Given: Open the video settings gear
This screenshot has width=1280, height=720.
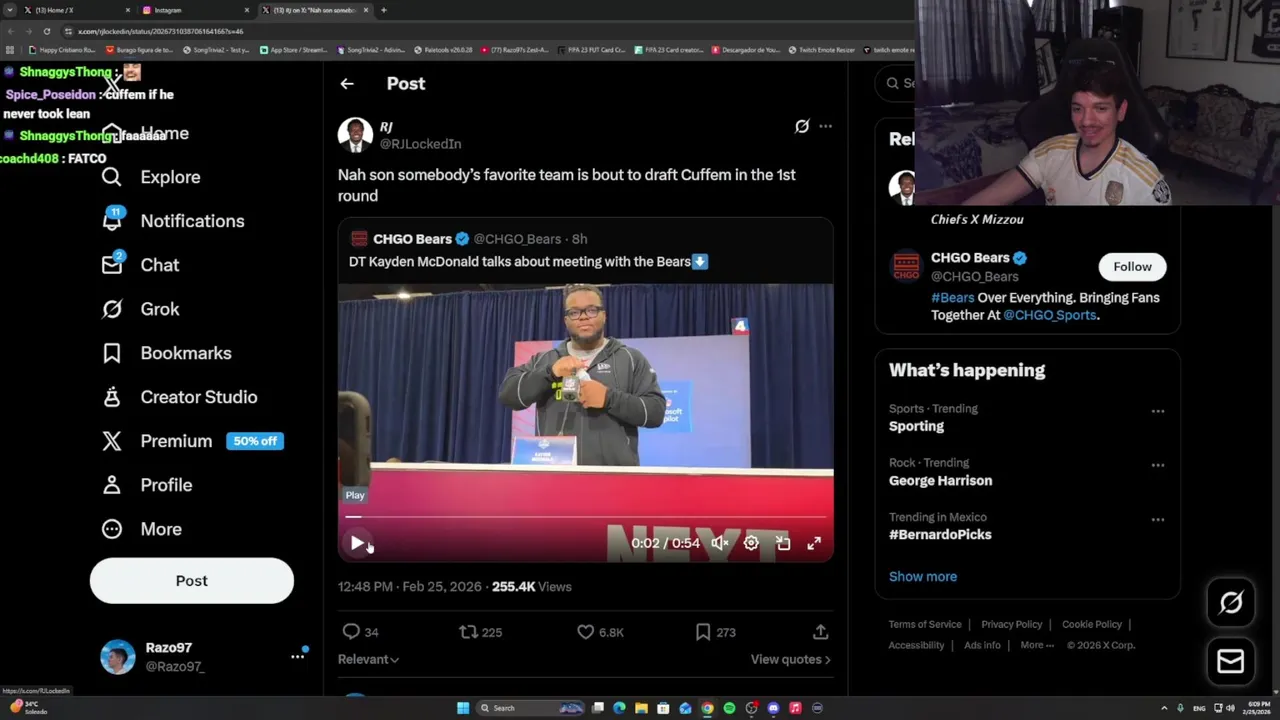Looking at the screenshot, I should click(751, 543).
